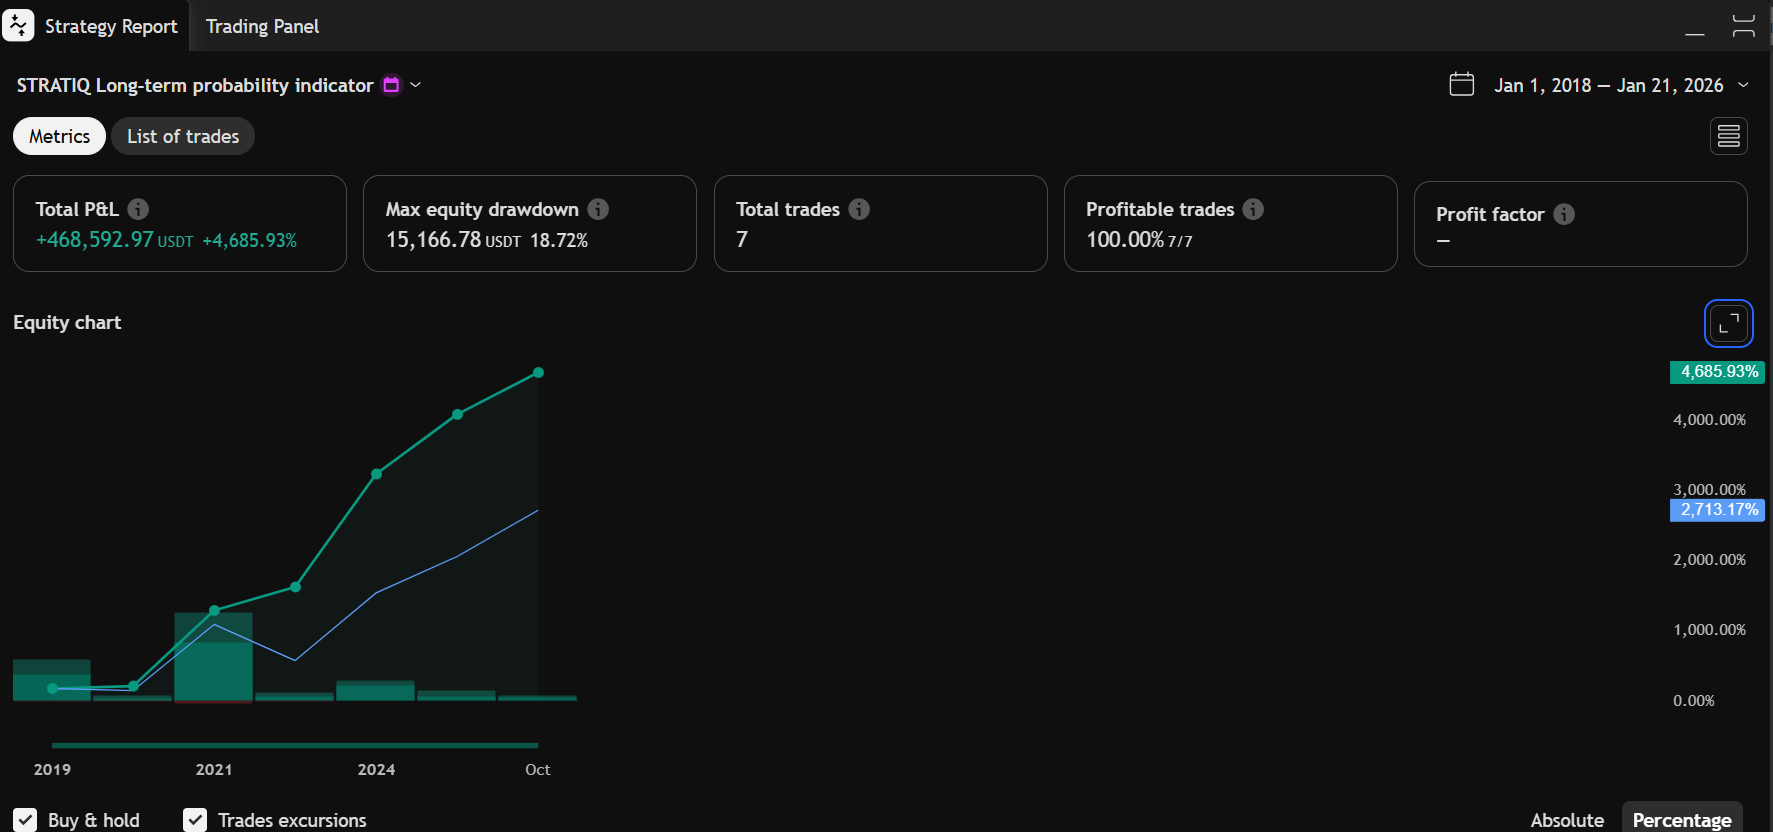1773x832 pixels.
Task: Click the calendar icon for date range
Action: click(1462, 85)
